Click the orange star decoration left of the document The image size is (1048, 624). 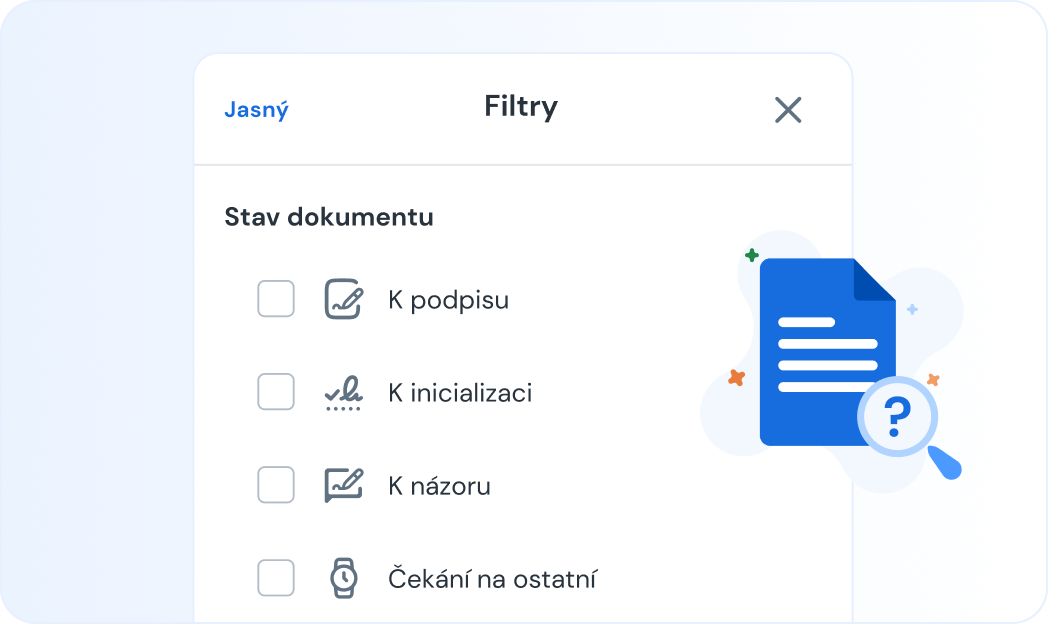tap(737, 377)
